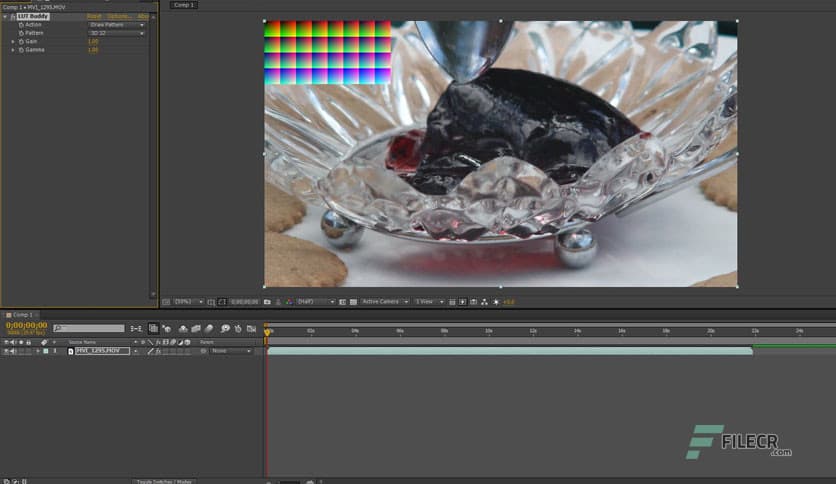Screen dimensions: 836x484
Task: Toggle the LUT Buddy effect fx switch
Action: click(11, 16)
